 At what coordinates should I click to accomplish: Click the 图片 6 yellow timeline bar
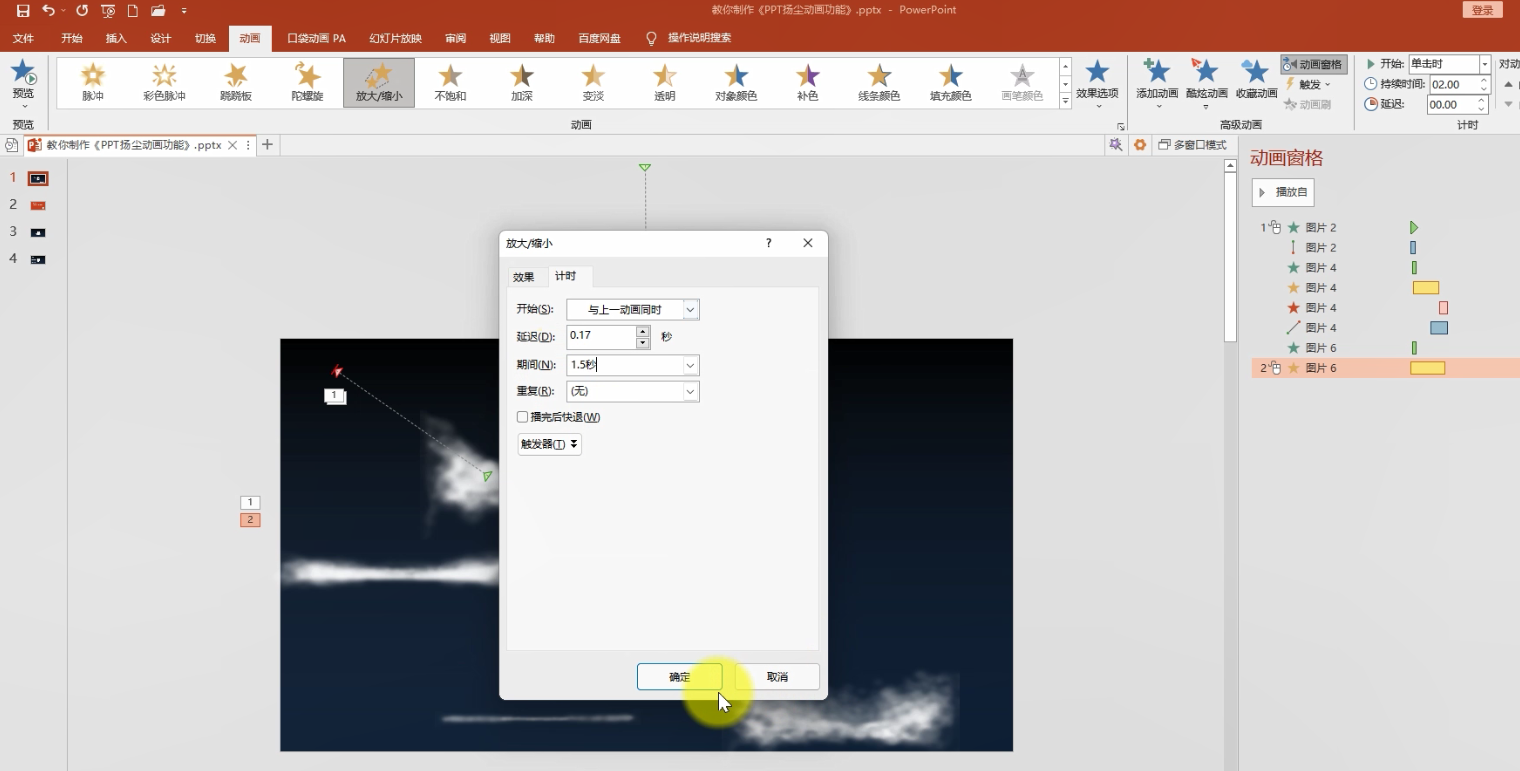click(x=1427, y=368)
